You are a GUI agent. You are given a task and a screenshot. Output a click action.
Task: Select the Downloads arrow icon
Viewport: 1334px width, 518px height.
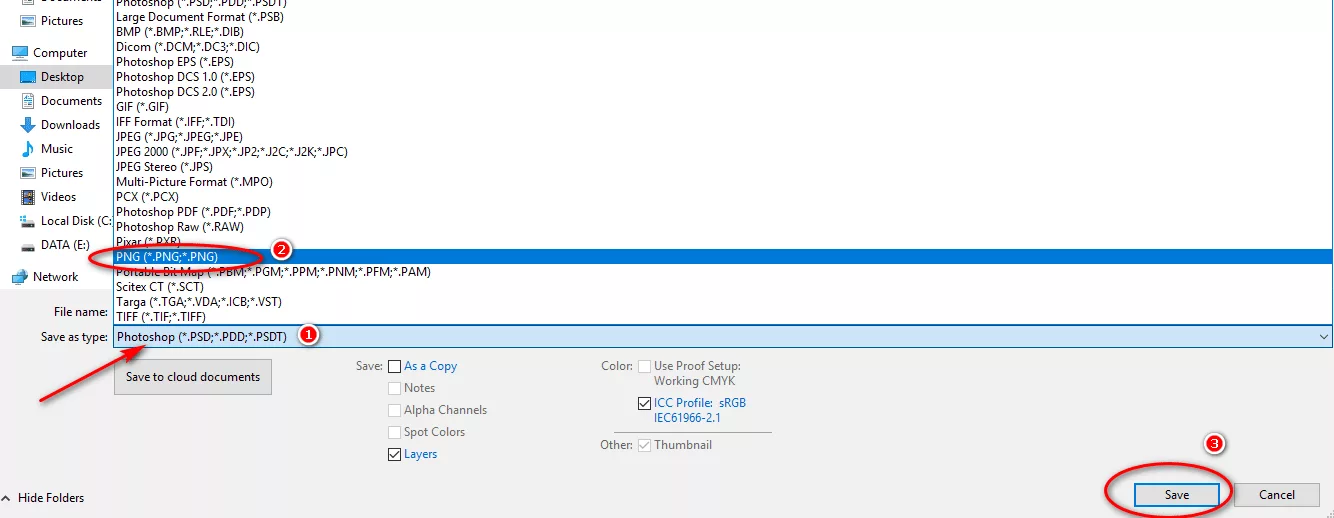coord(27,125)
